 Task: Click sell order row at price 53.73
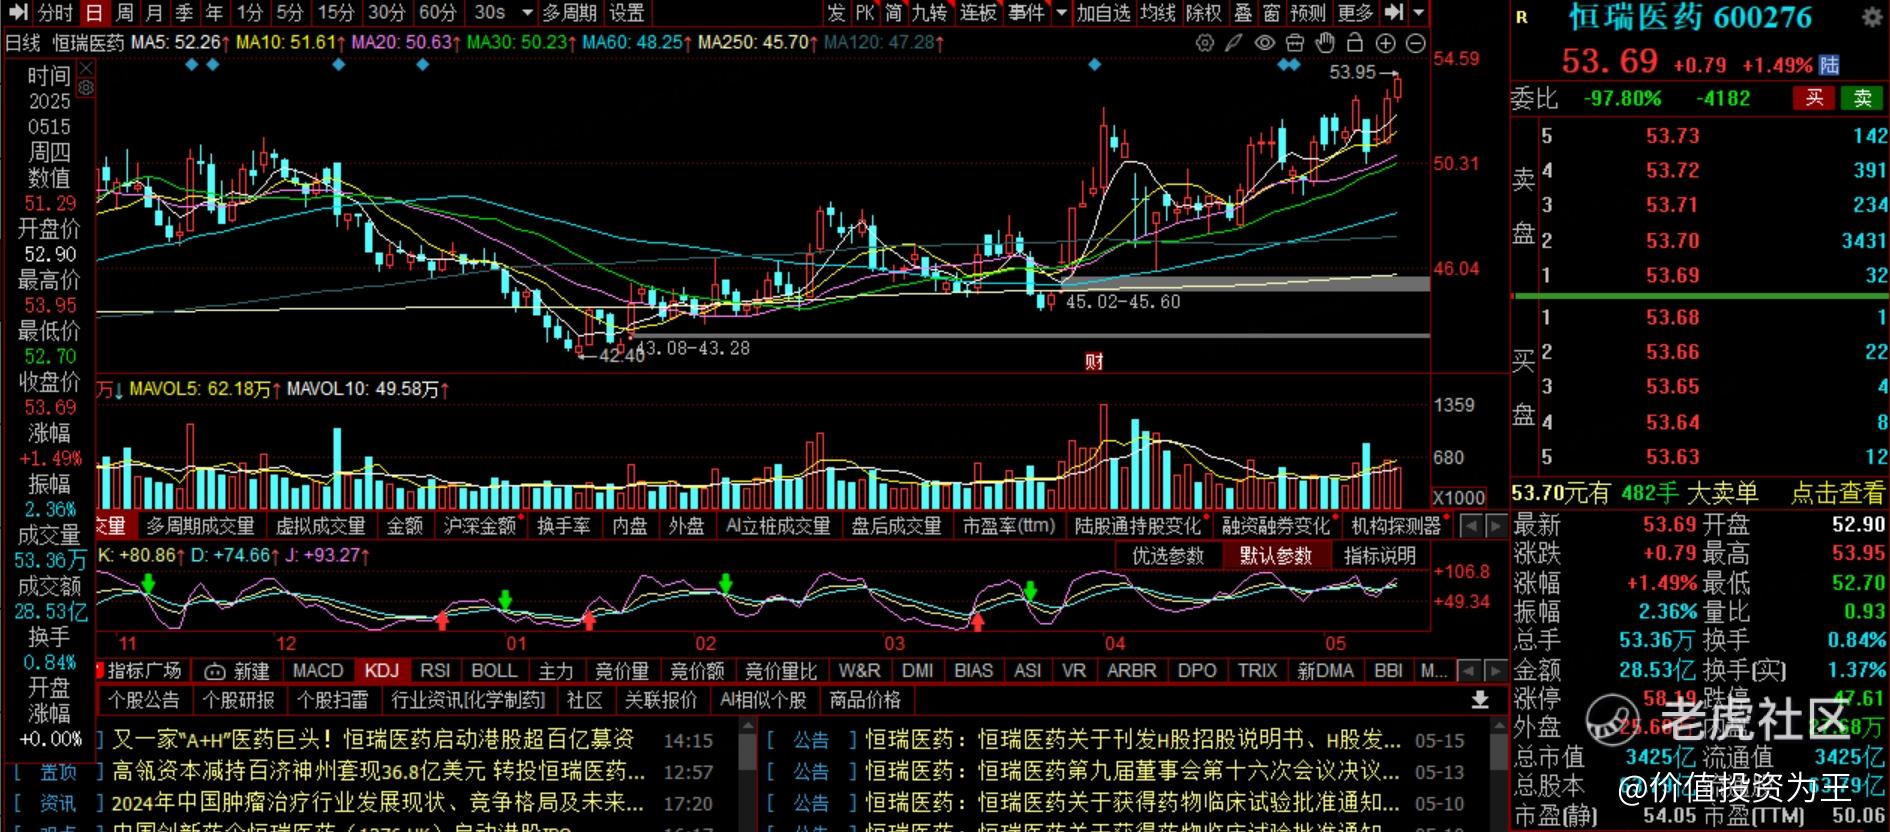pyautogui.click(x=1712, y=136)
